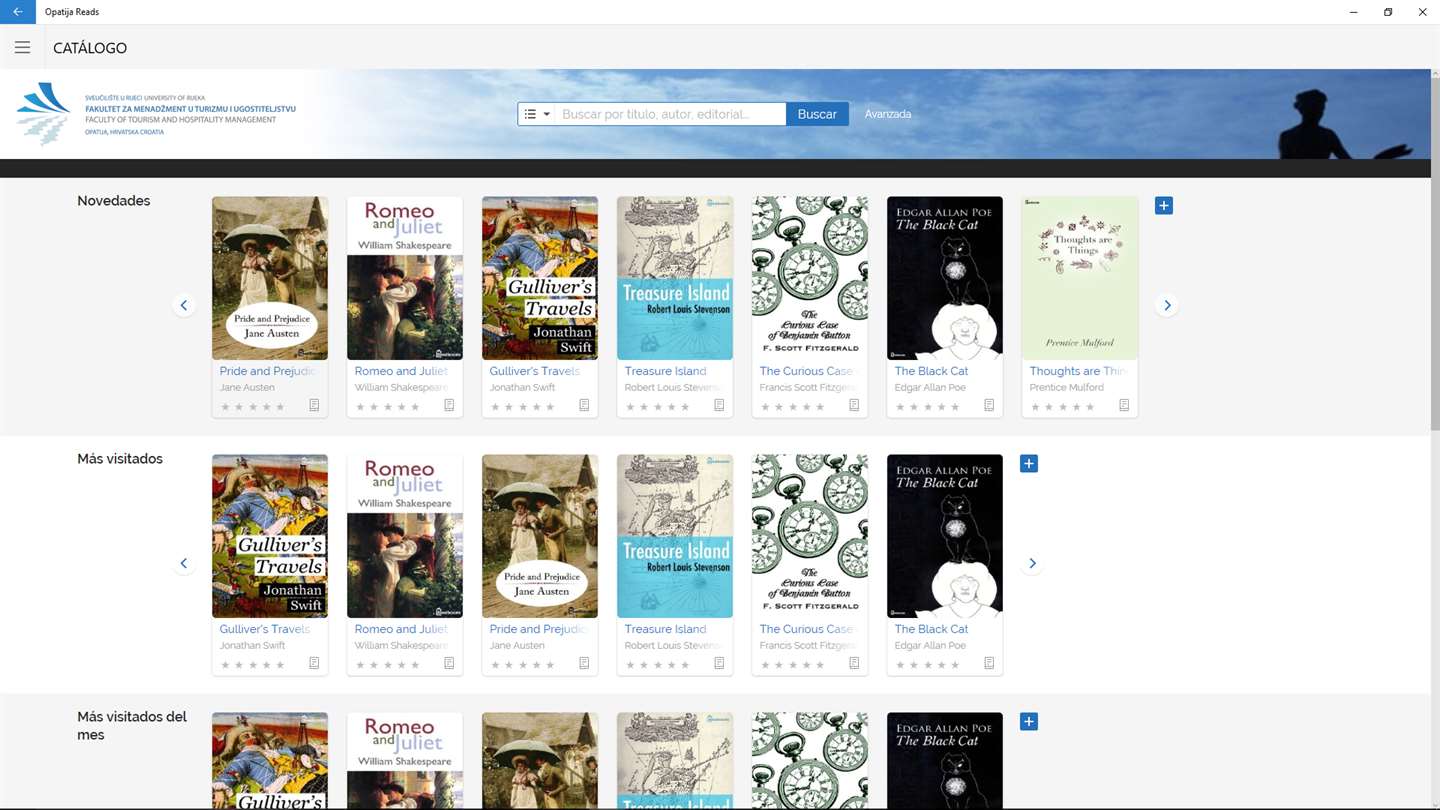Screen dimensions: 1440x810
Task: Click author Edgar Allan Poe under Novedades
Action: point(930,388)
